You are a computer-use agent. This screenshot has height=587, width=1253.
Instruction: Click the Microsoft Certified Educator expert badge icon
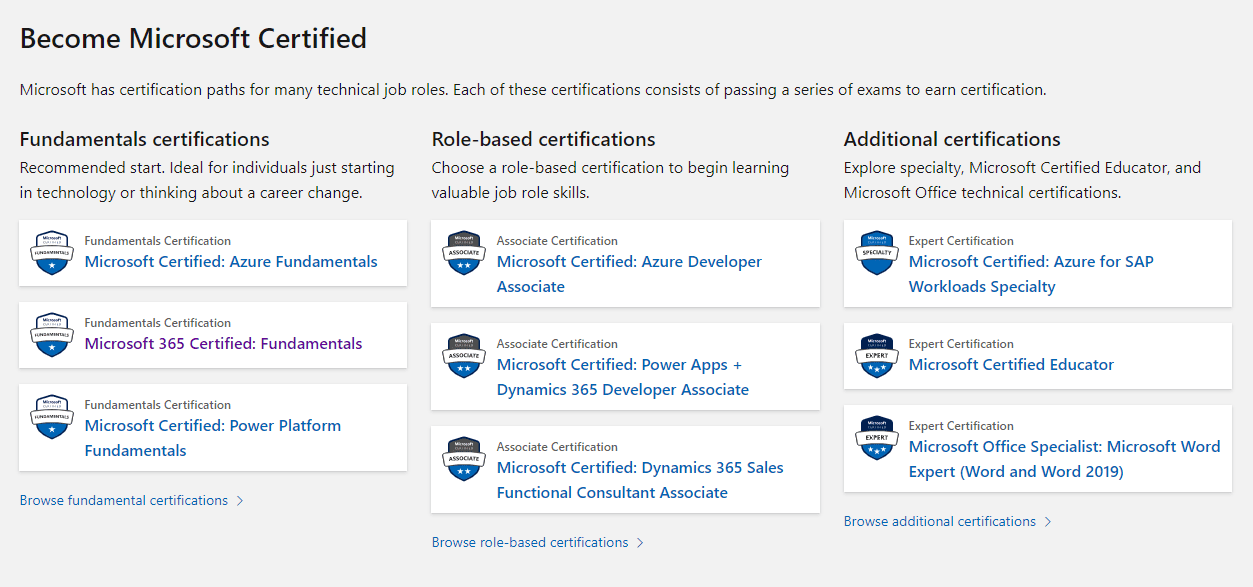(x=876, y=356)
